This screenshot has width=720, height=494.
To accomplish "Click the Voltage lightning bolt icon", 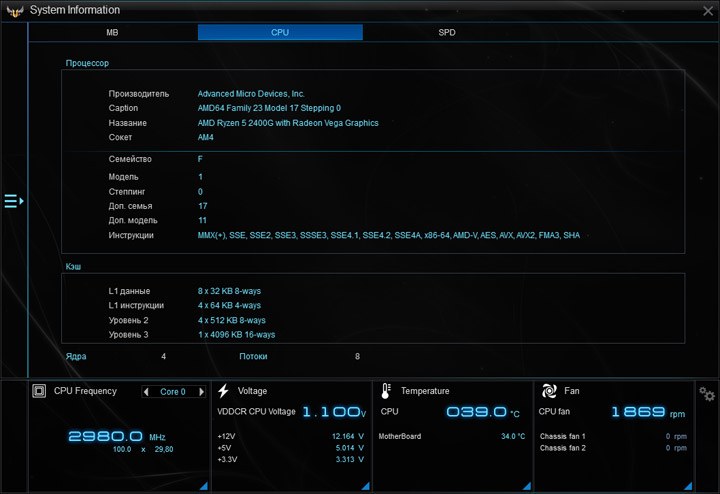I will click(224, 391).
